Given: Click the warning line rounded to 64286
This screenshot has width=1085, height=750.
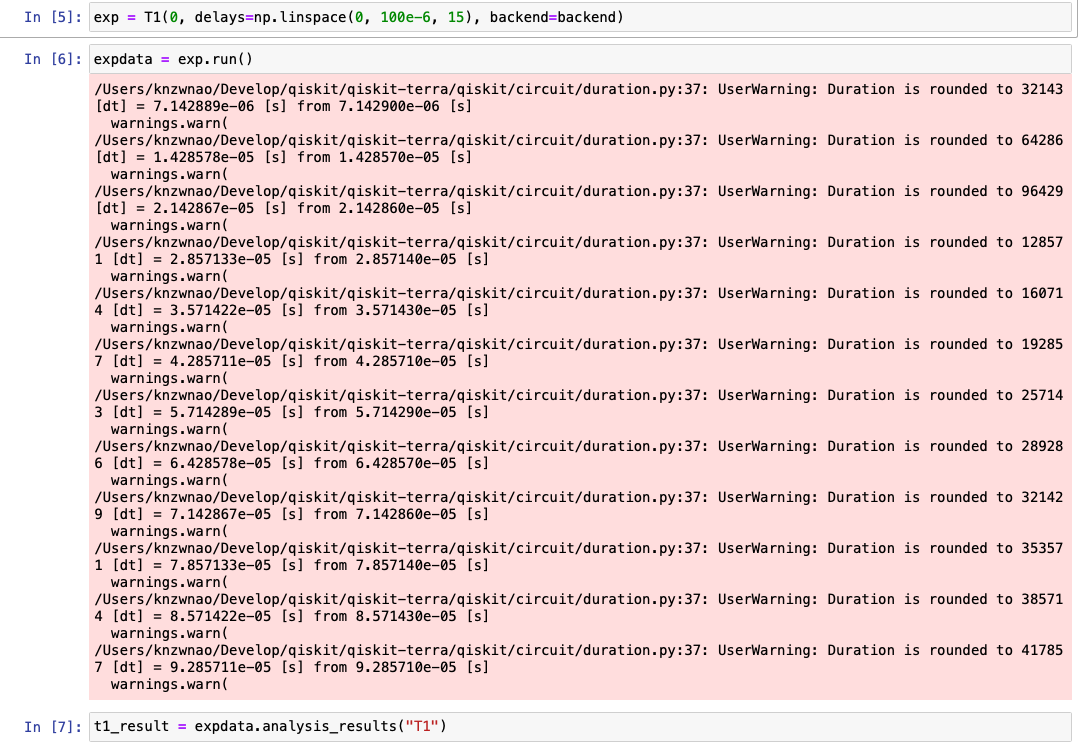Looking at the screenshot, I should pos(578,140).
